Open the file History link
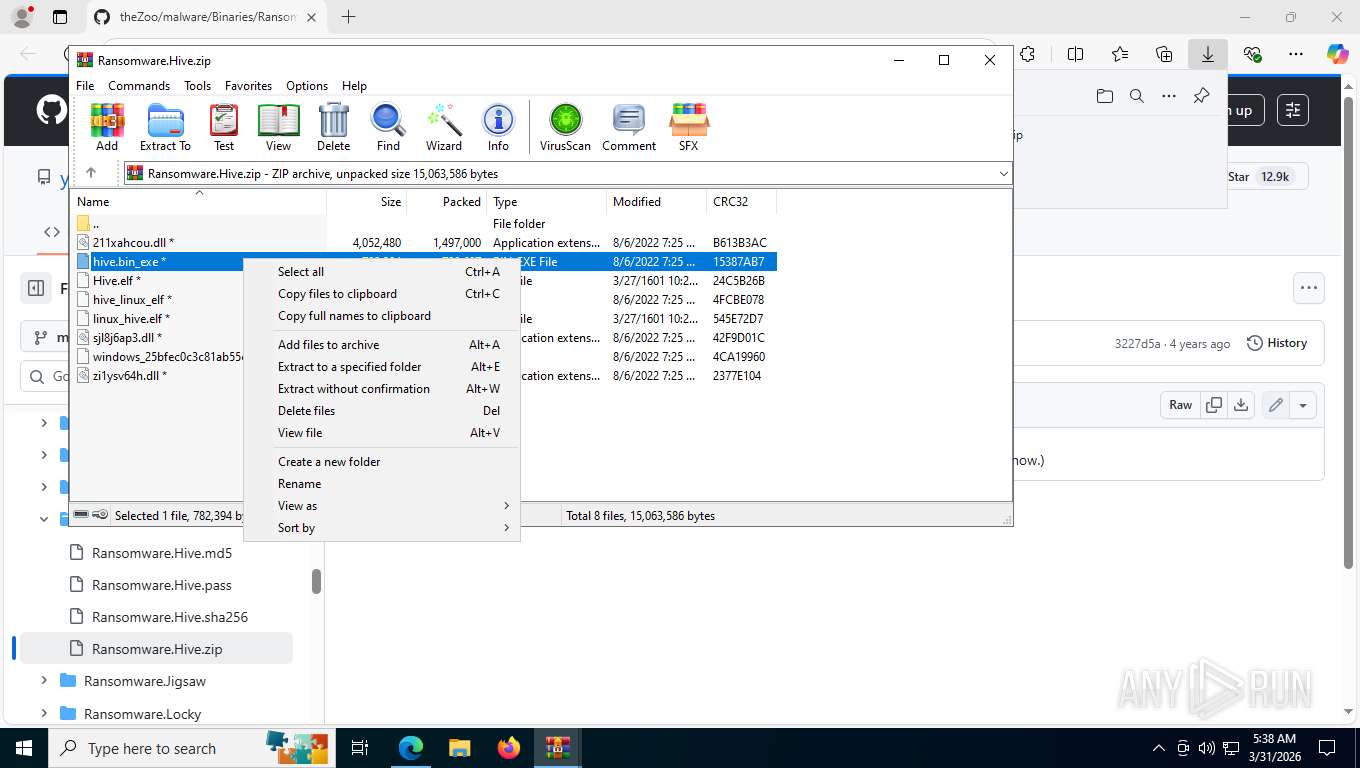 pyautogui.click(x=1277, y=343)
